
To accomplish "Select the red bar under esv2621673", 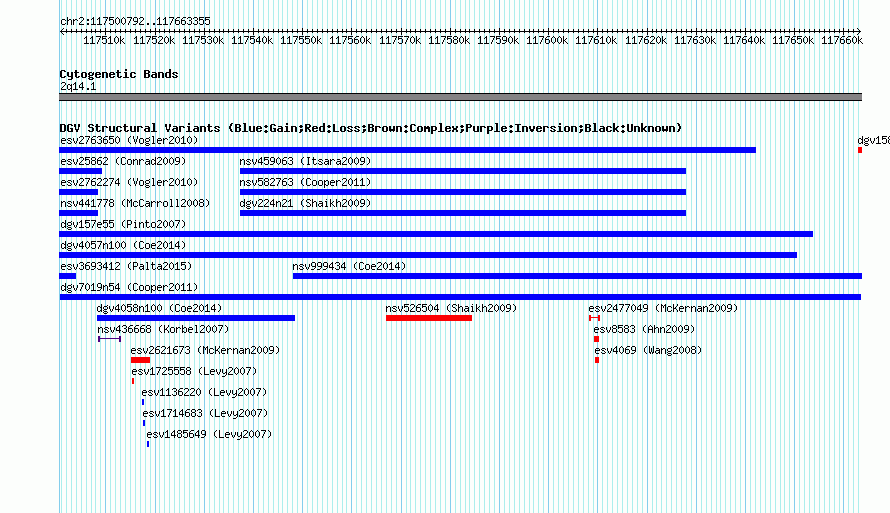I will pyautogui.click(x=140, y=360).
